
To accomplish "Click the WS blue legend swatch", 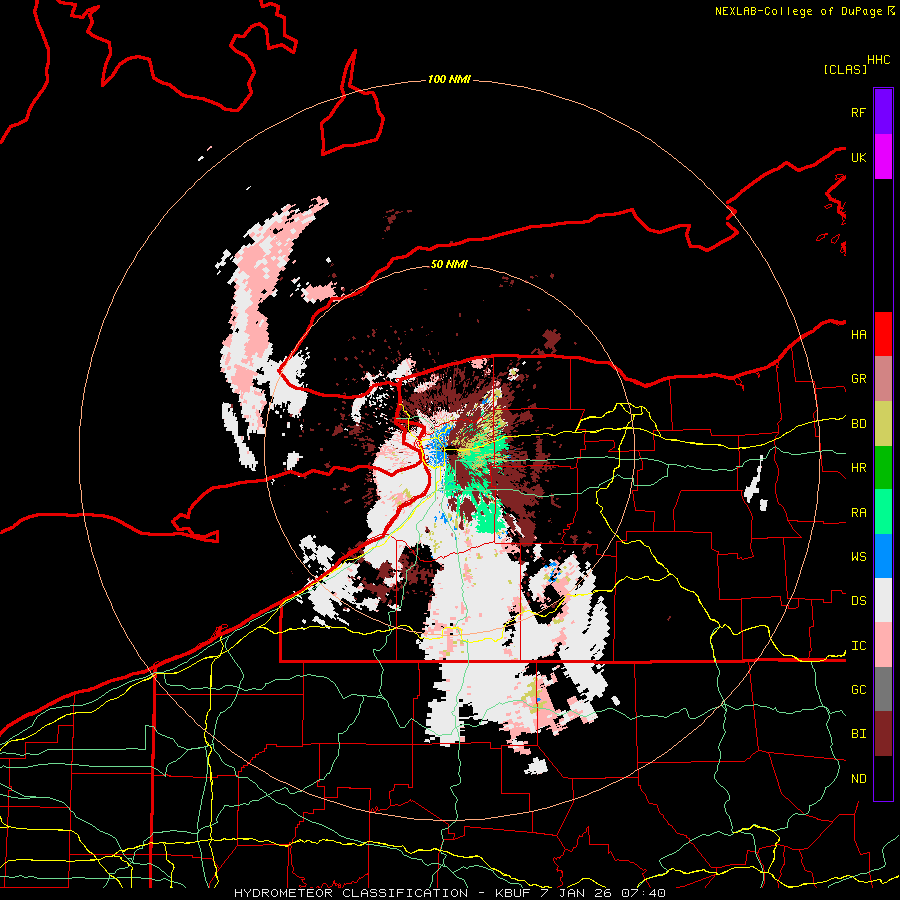I will [x=883, y=556].
